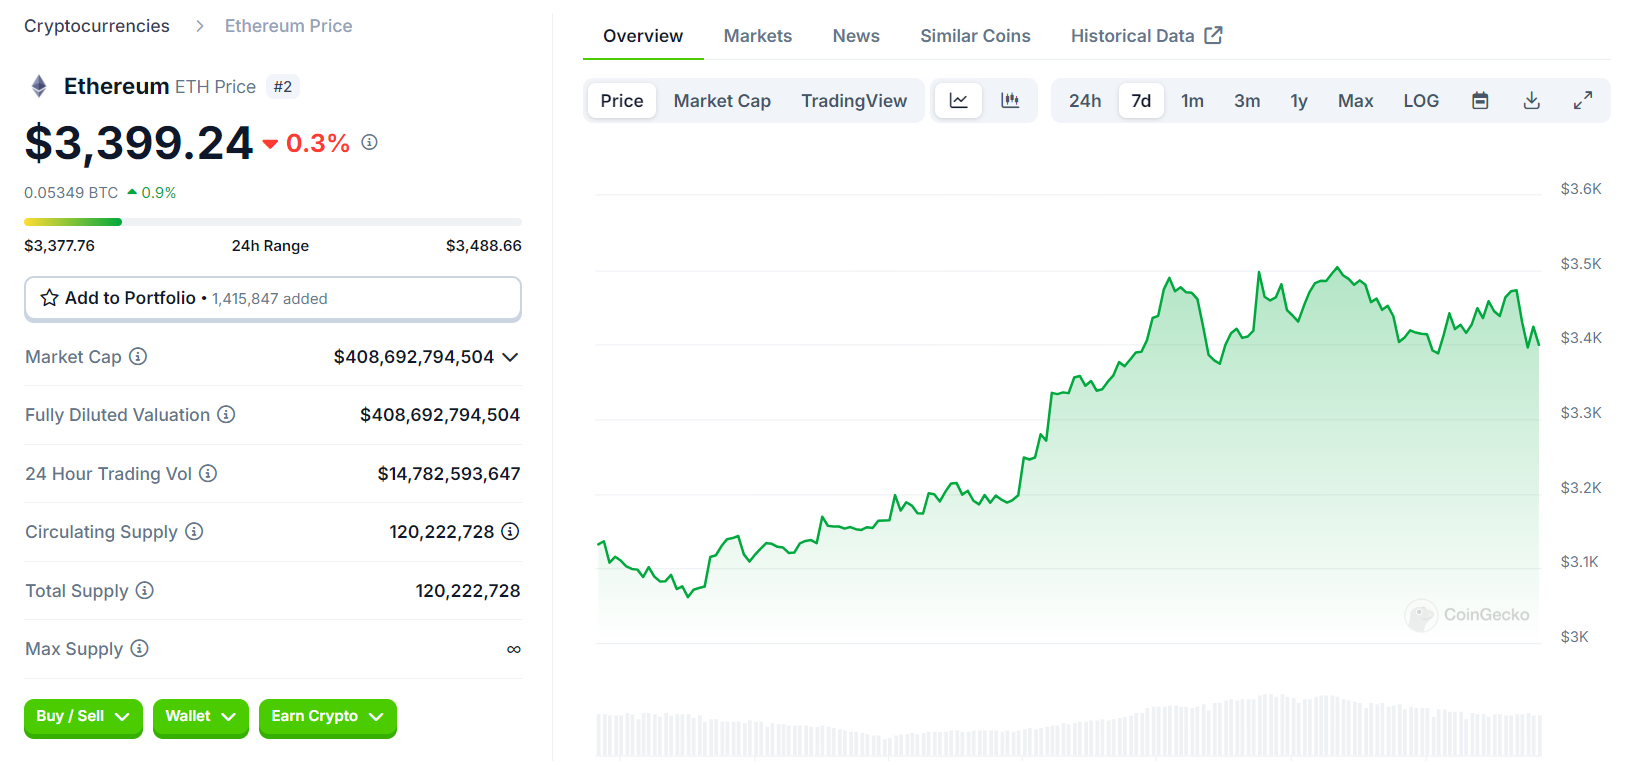This screenshot has height=765, width=1635.
Task: Click external link icon beside Historical Data
Action: coord(1213,35)
